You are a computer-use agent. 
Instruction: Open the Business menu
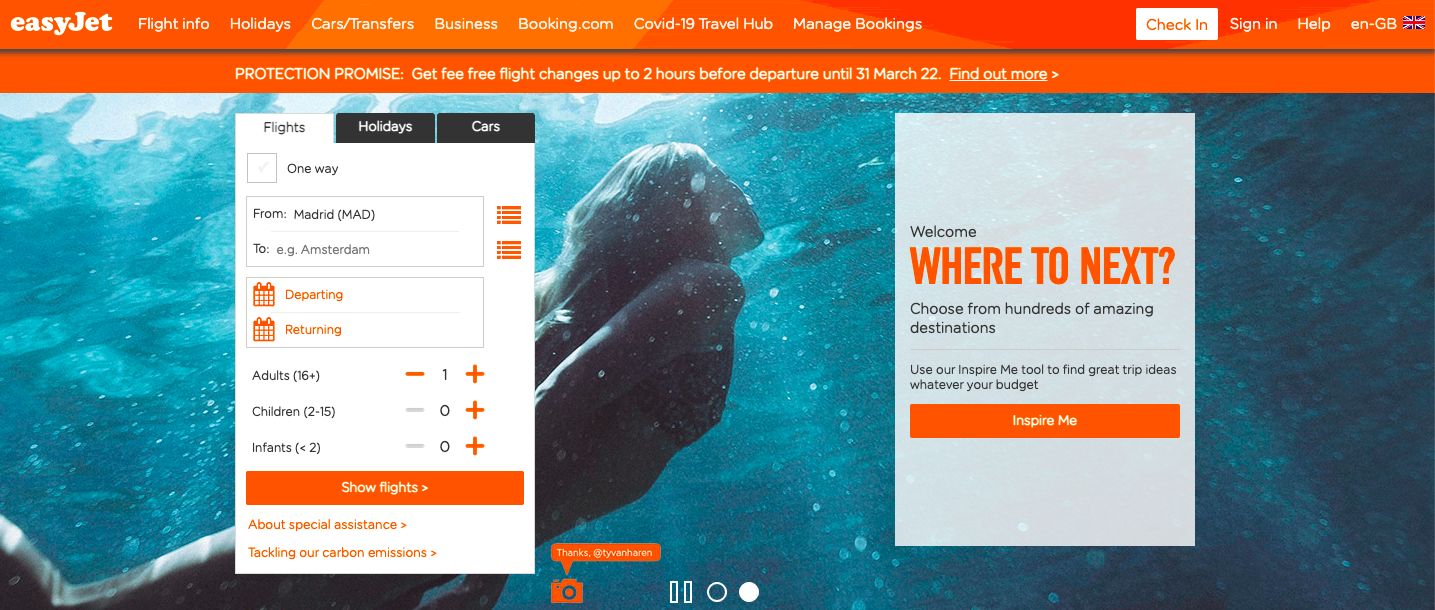pyautogui.click(x=466, y=24)
